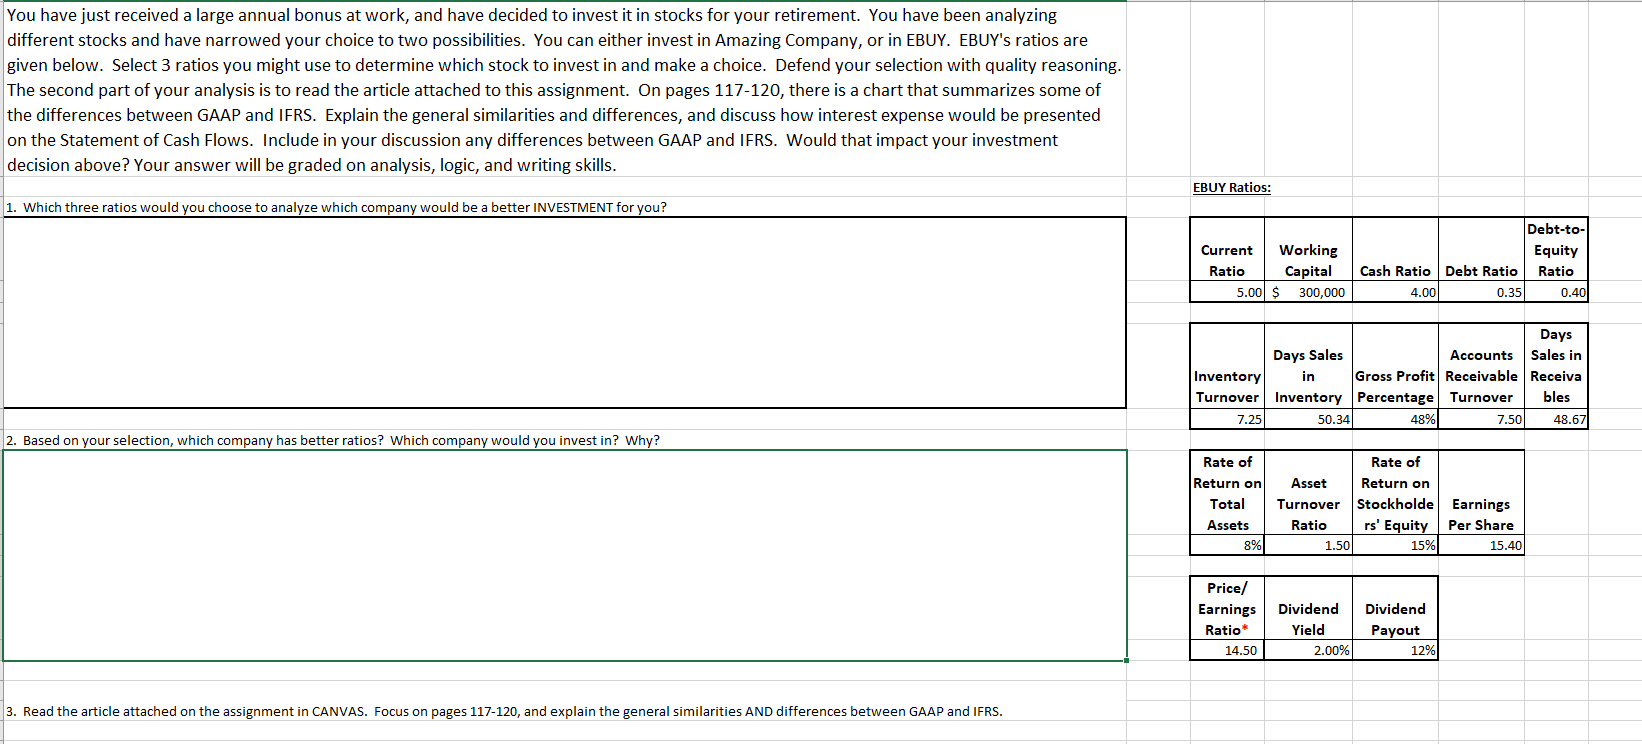Click the Inventory Turnover value 7.25
1642x744 pixels.
click(x=1227, y=419)
